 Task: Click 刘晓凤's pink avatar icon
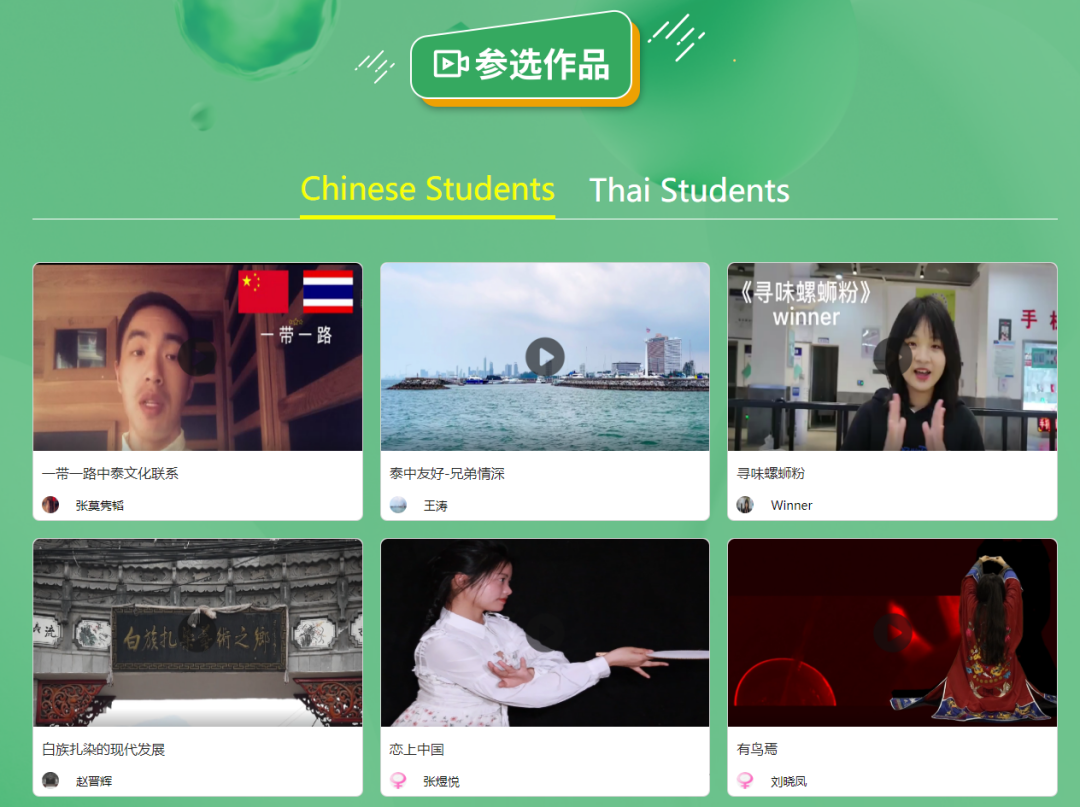[745, 780]
